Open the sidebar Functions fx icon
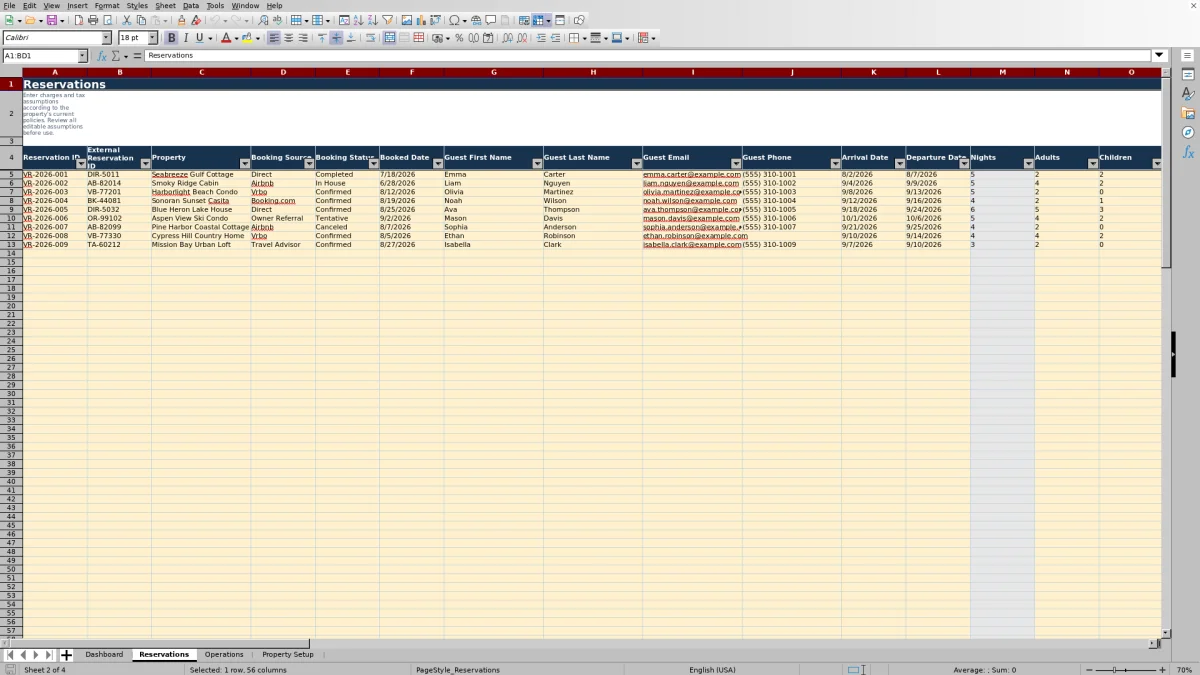The height and width of the screenshot is (675, 1200). [1188, 152]
